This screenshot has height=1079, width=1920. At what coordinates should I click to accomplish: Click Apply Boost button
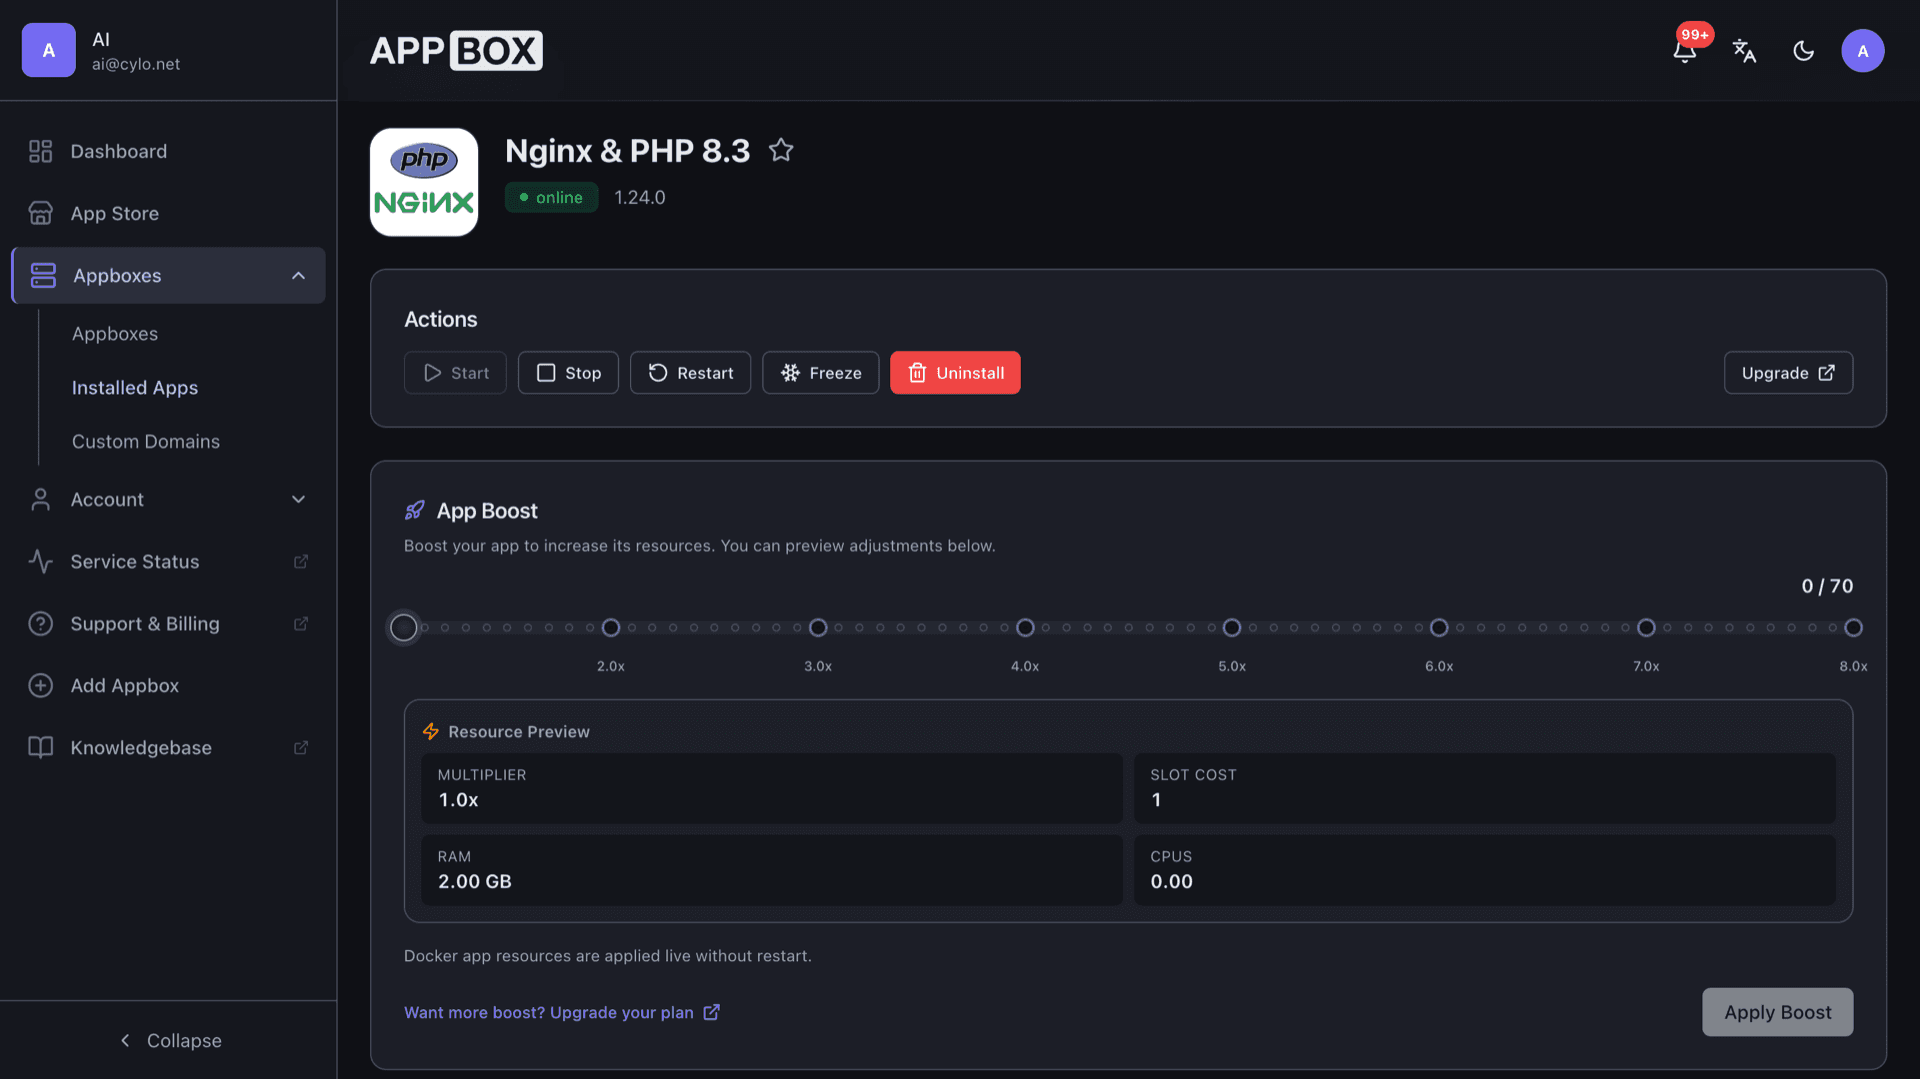[x=1777, y=1012]
